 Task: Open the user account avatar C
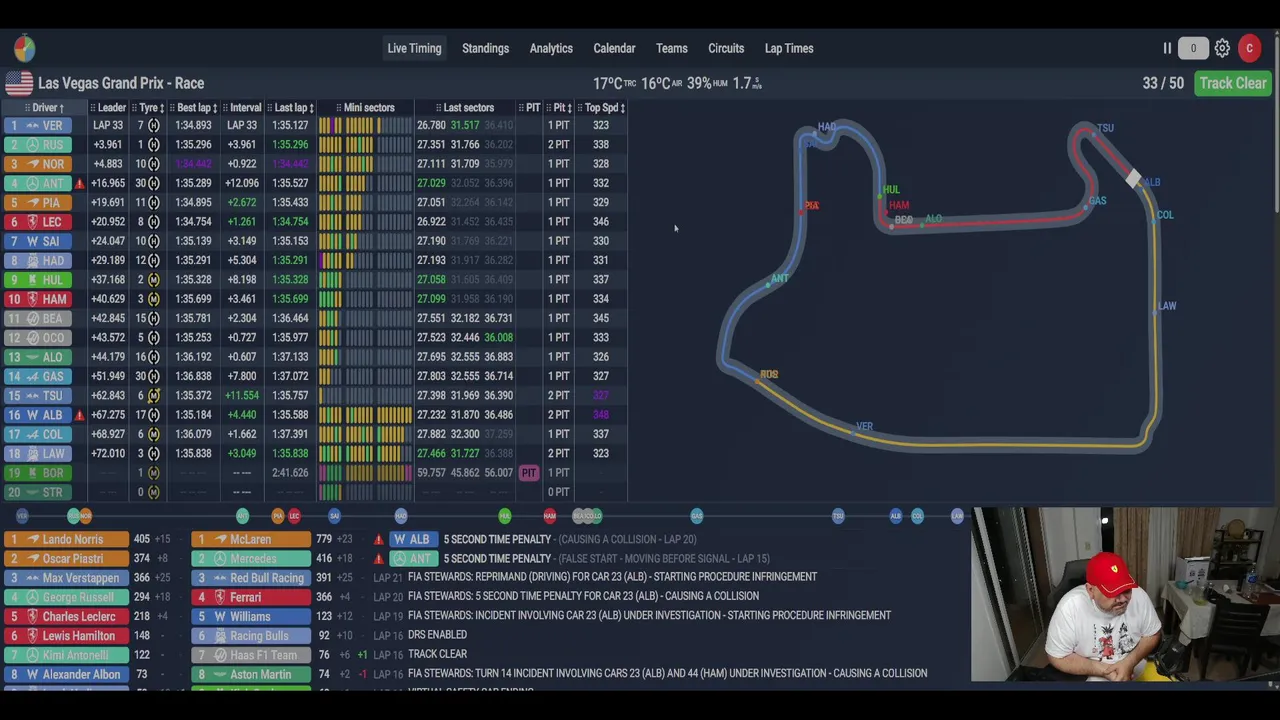pyautogui.click(x=1249, y=48)
